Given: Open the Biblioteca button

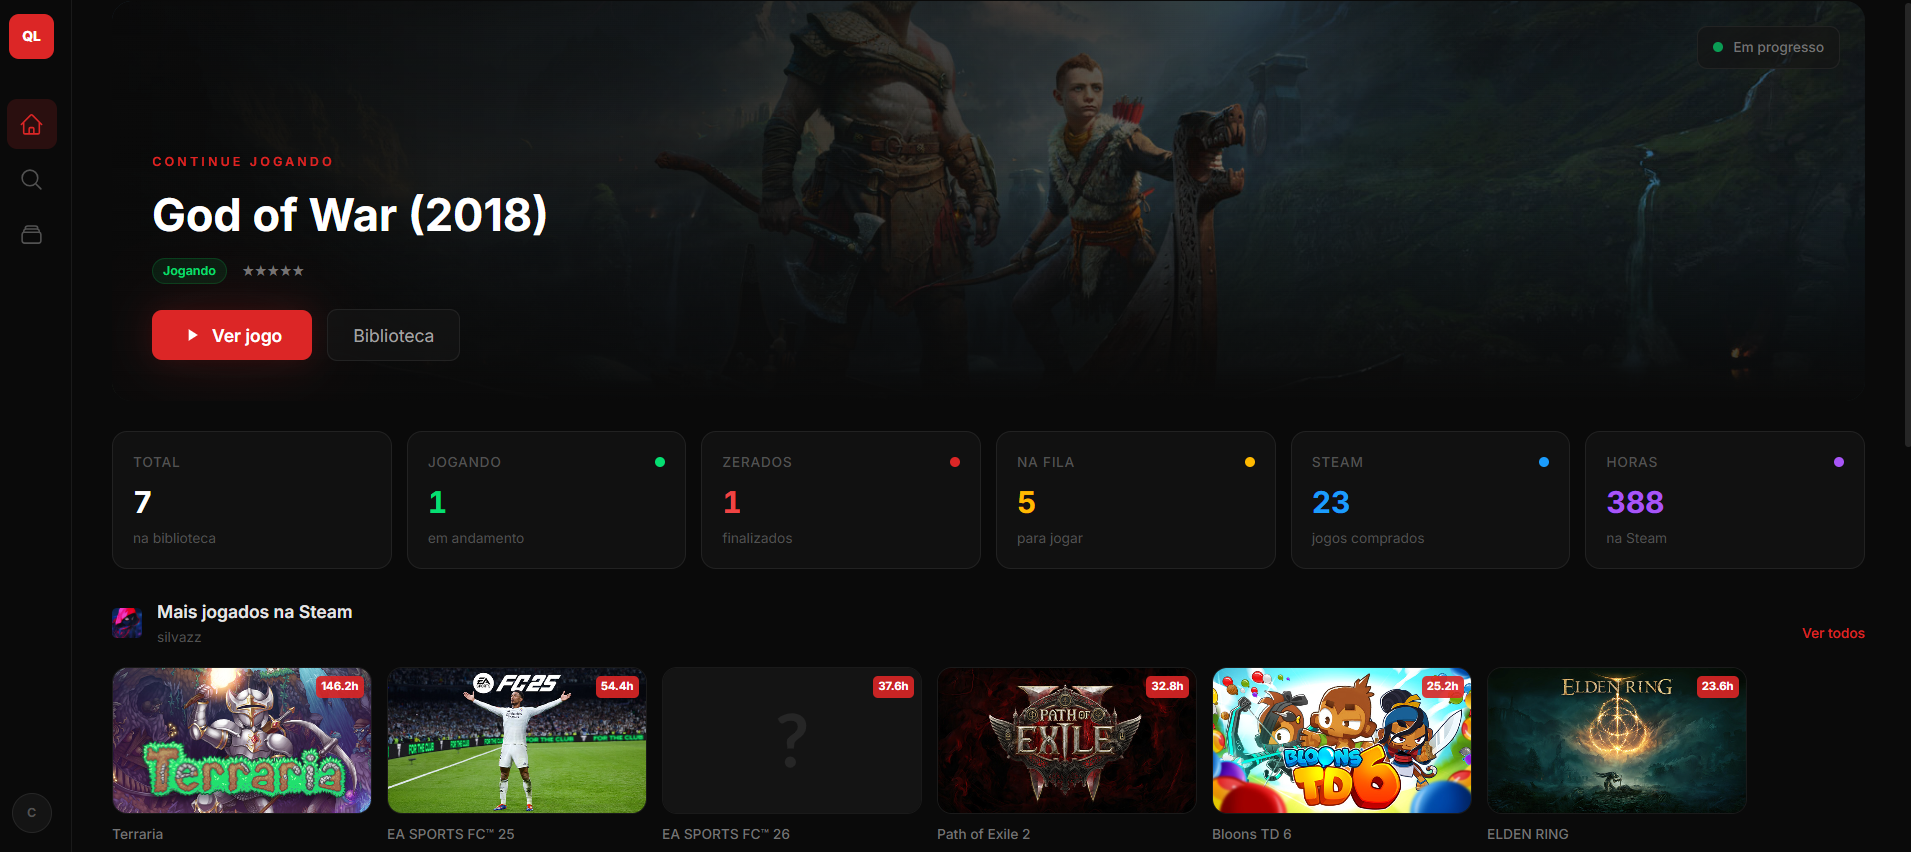Looking at the screenshot, I should pos(393,335).
